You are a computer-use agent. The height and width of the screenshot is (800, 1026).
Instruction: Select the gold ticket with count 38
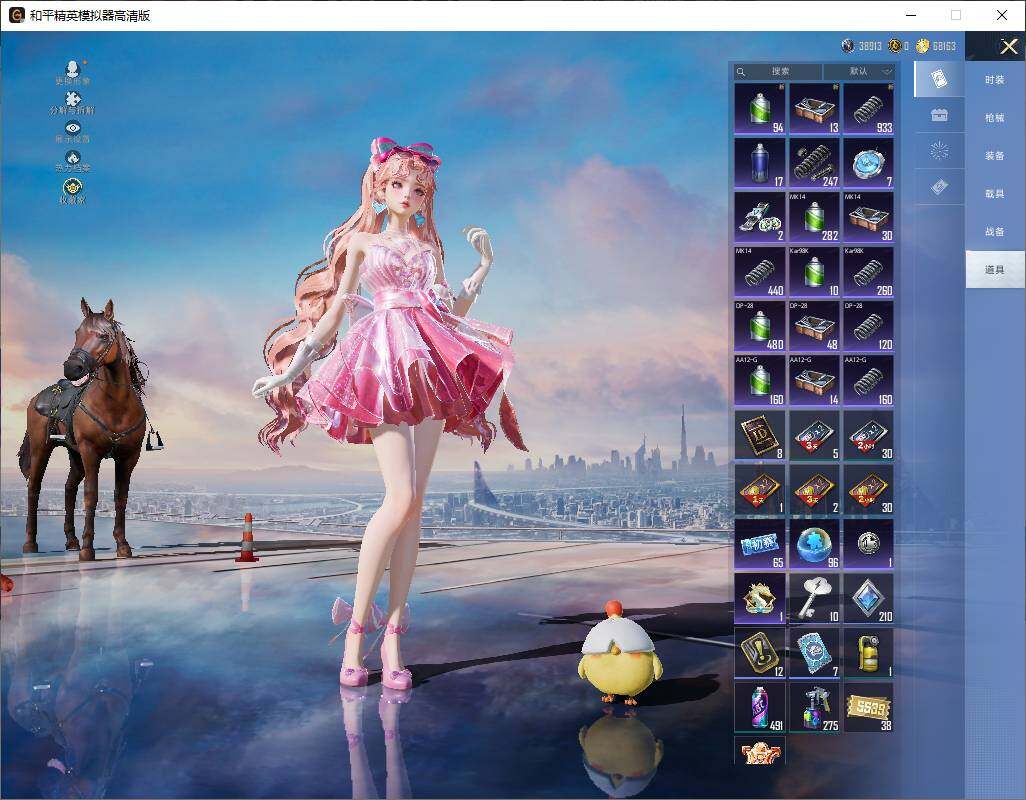click(x=868, y=708)
